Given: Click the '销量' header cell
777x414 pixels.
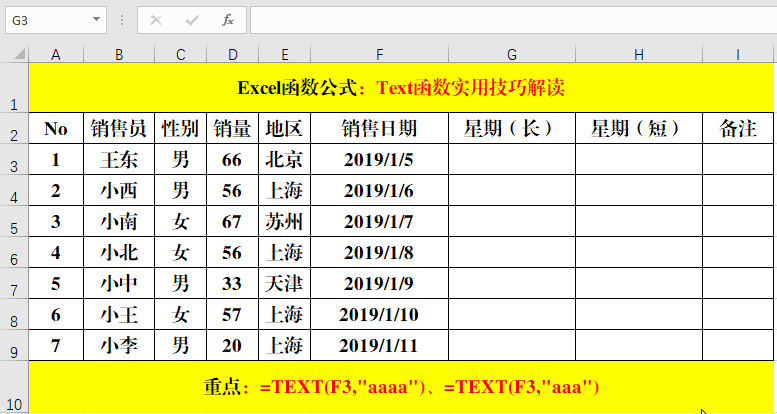Looking at the screenshot, I should click(x=232, y=128).
